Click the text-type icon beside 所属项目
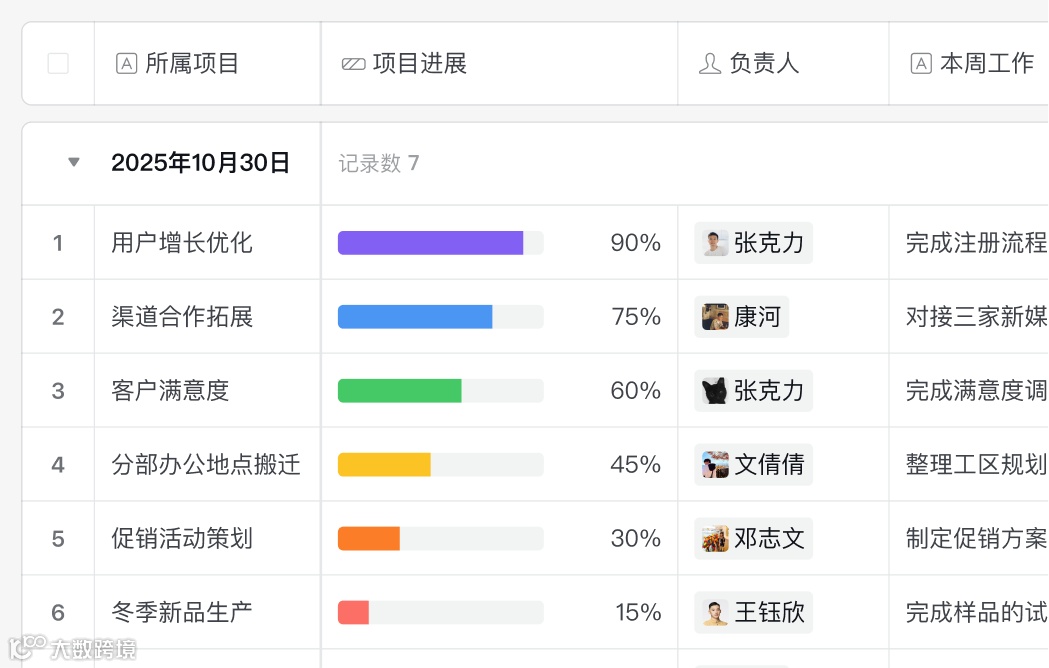The width and height of the screenshot is (1049, 668). 126,64
